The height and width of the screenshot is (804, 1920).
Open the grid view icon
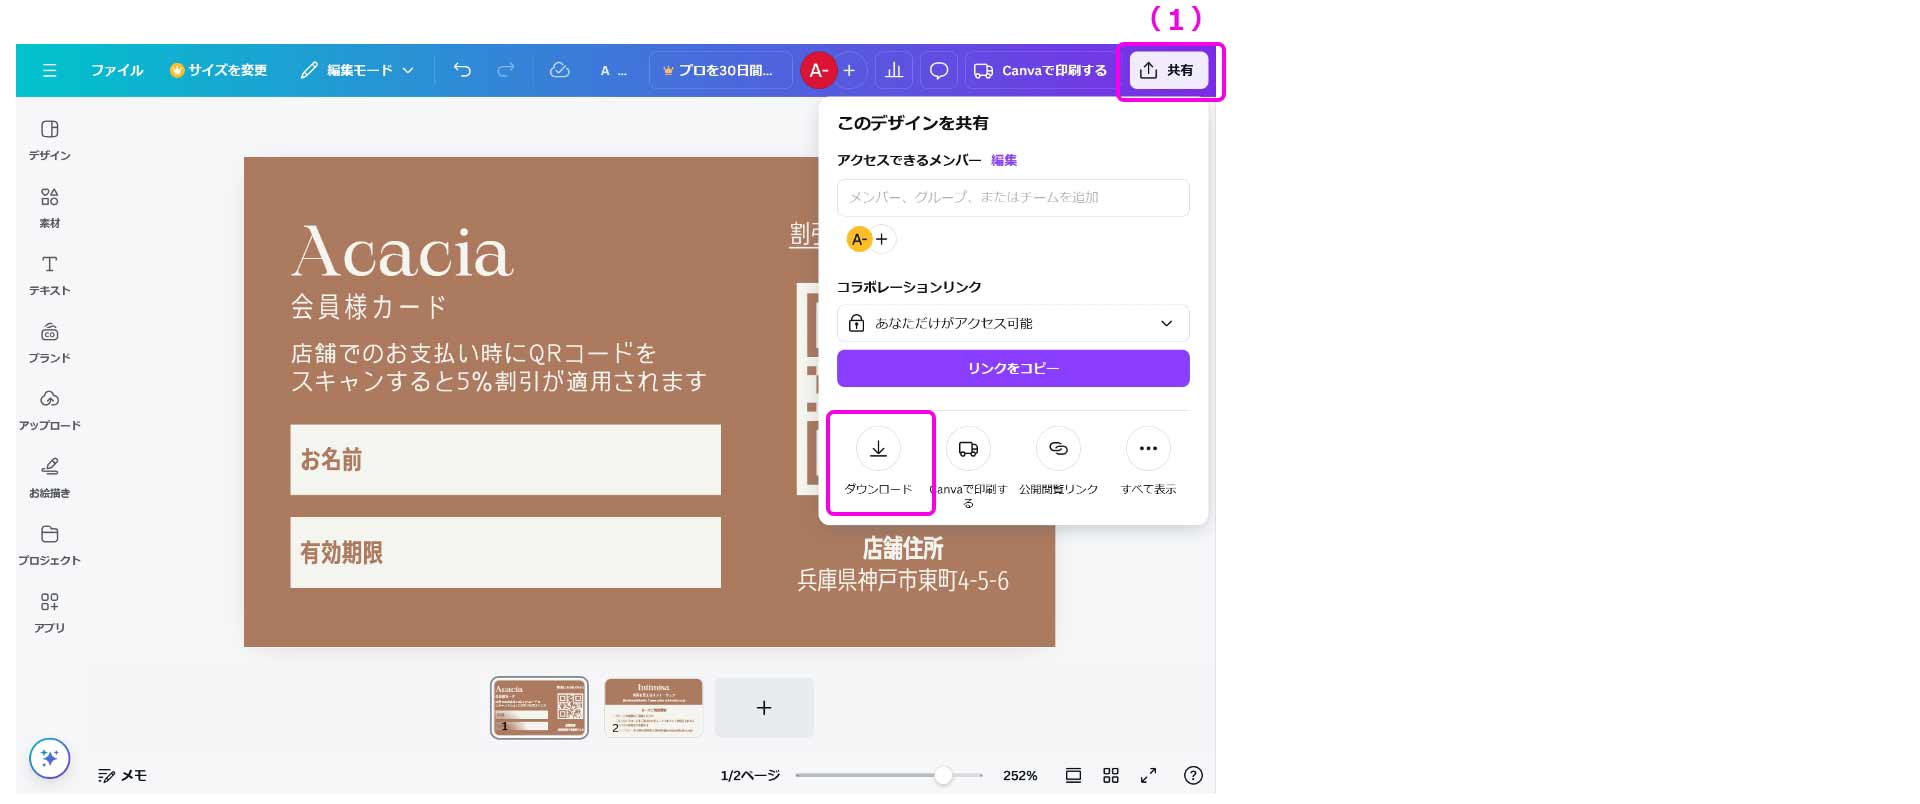point(1111,775)
